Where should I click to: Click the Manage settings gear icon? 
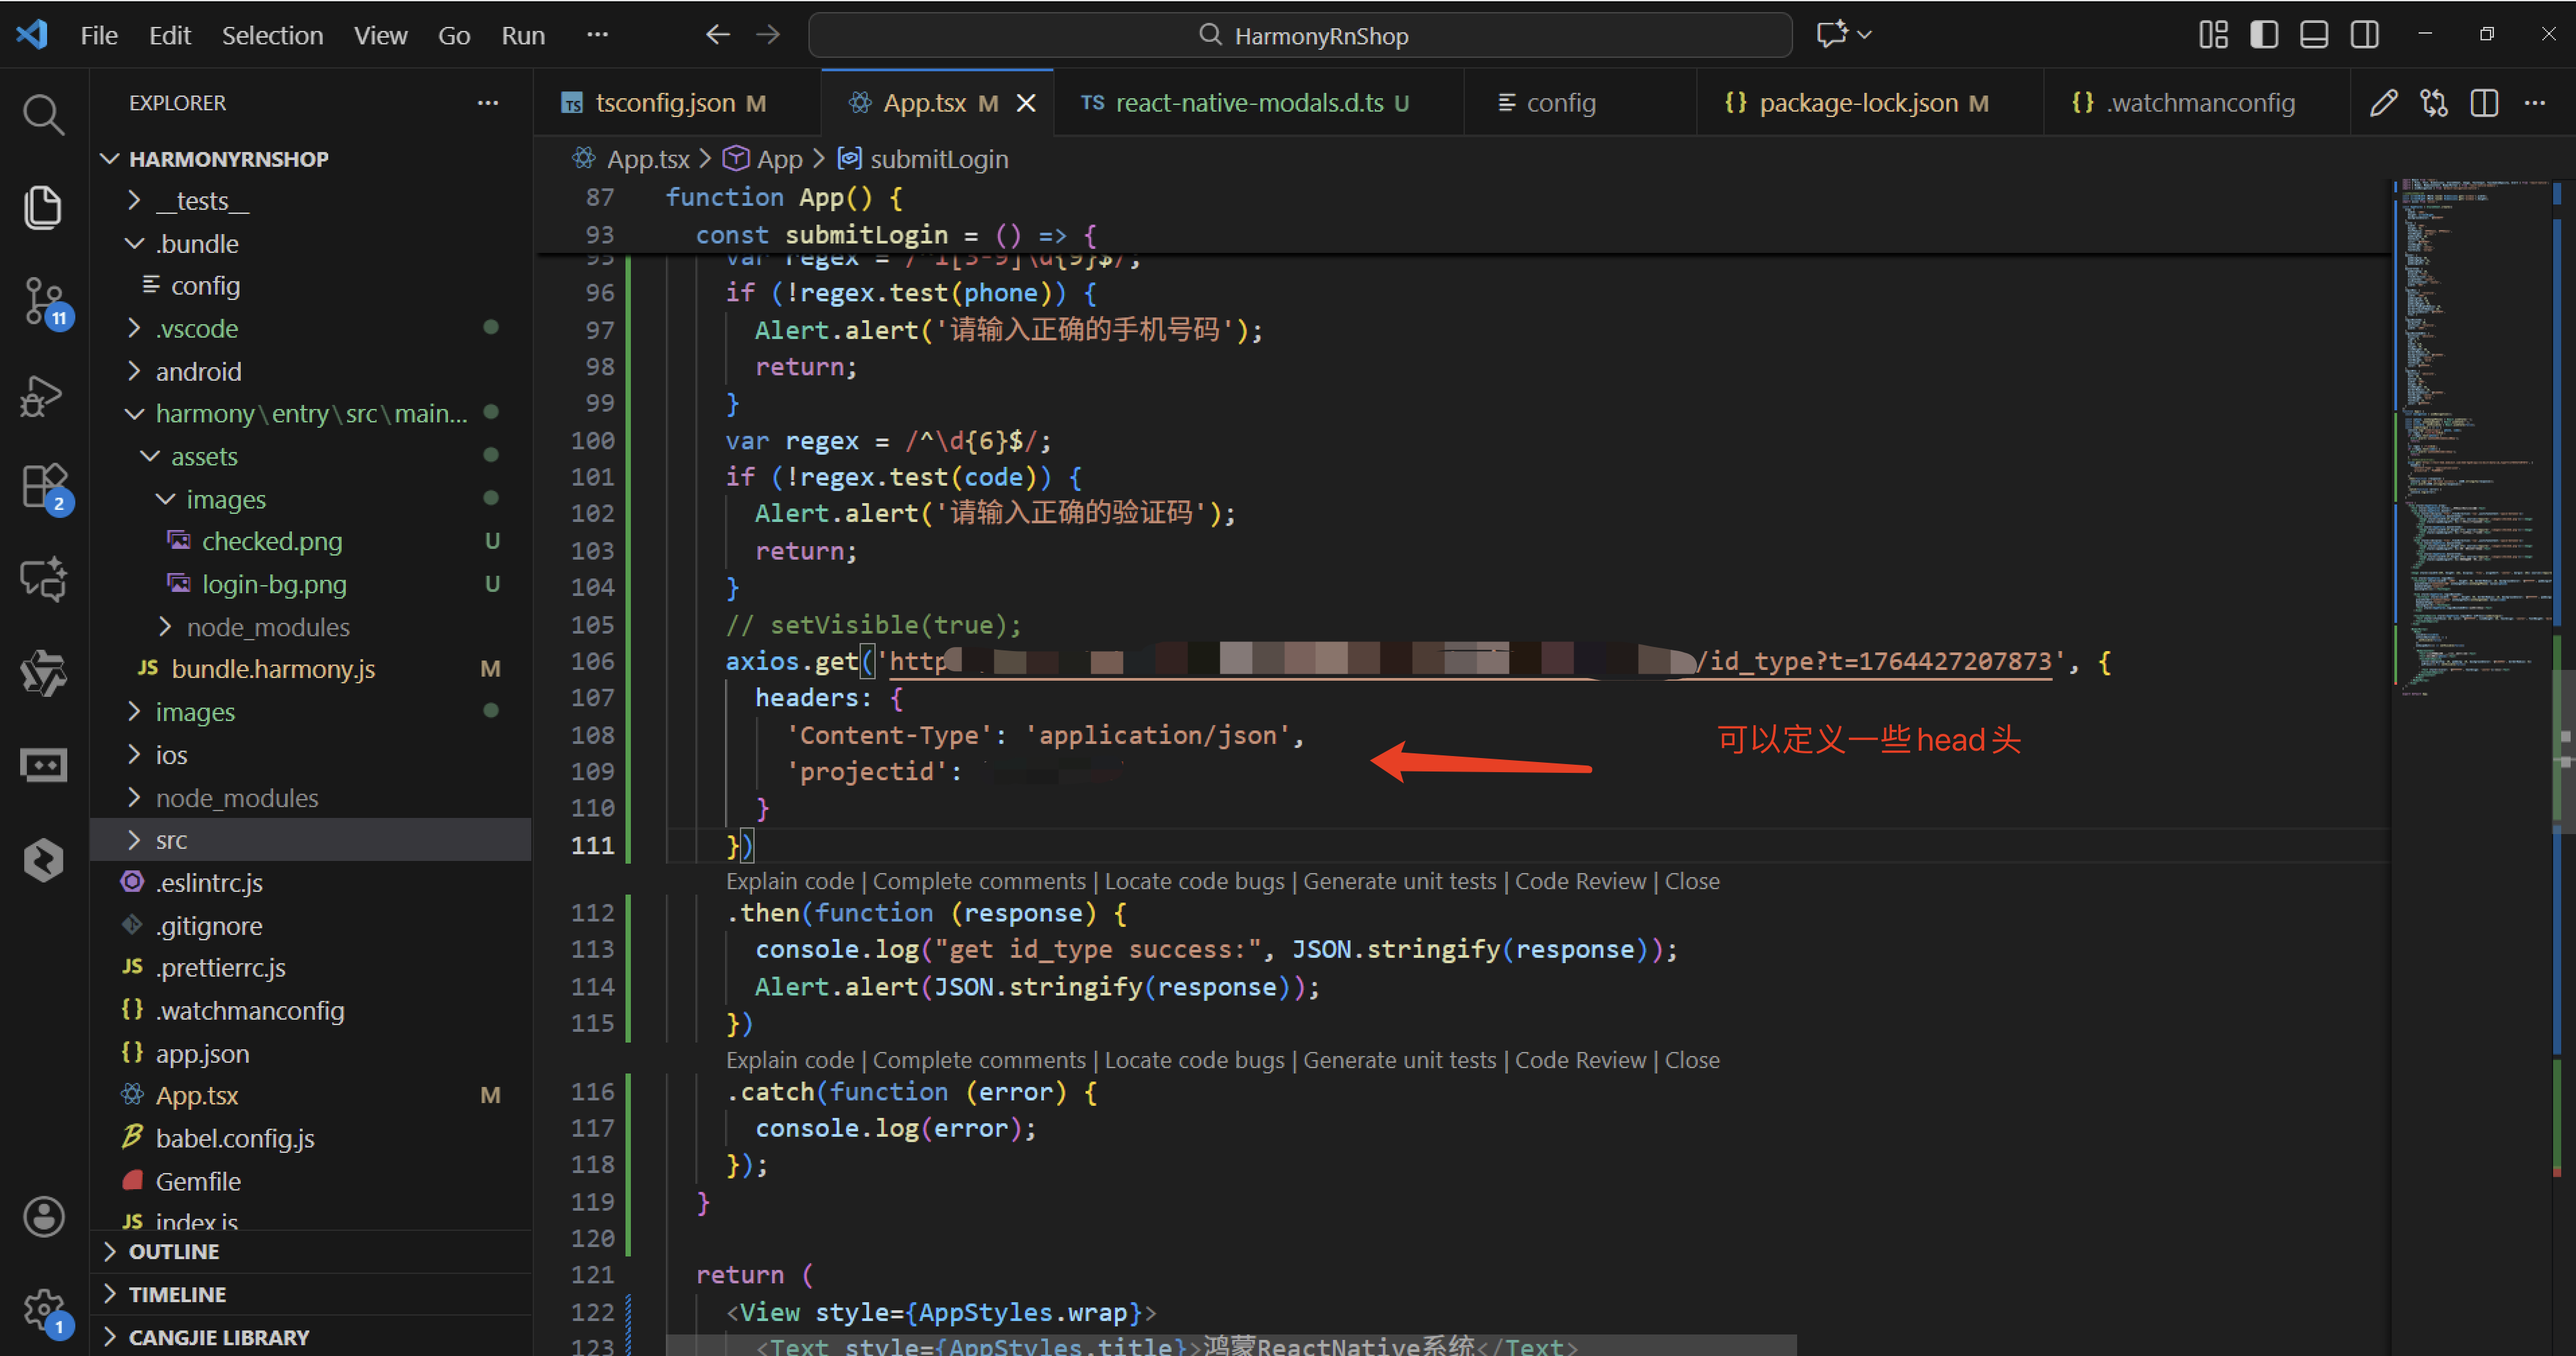coord(43,1308)
